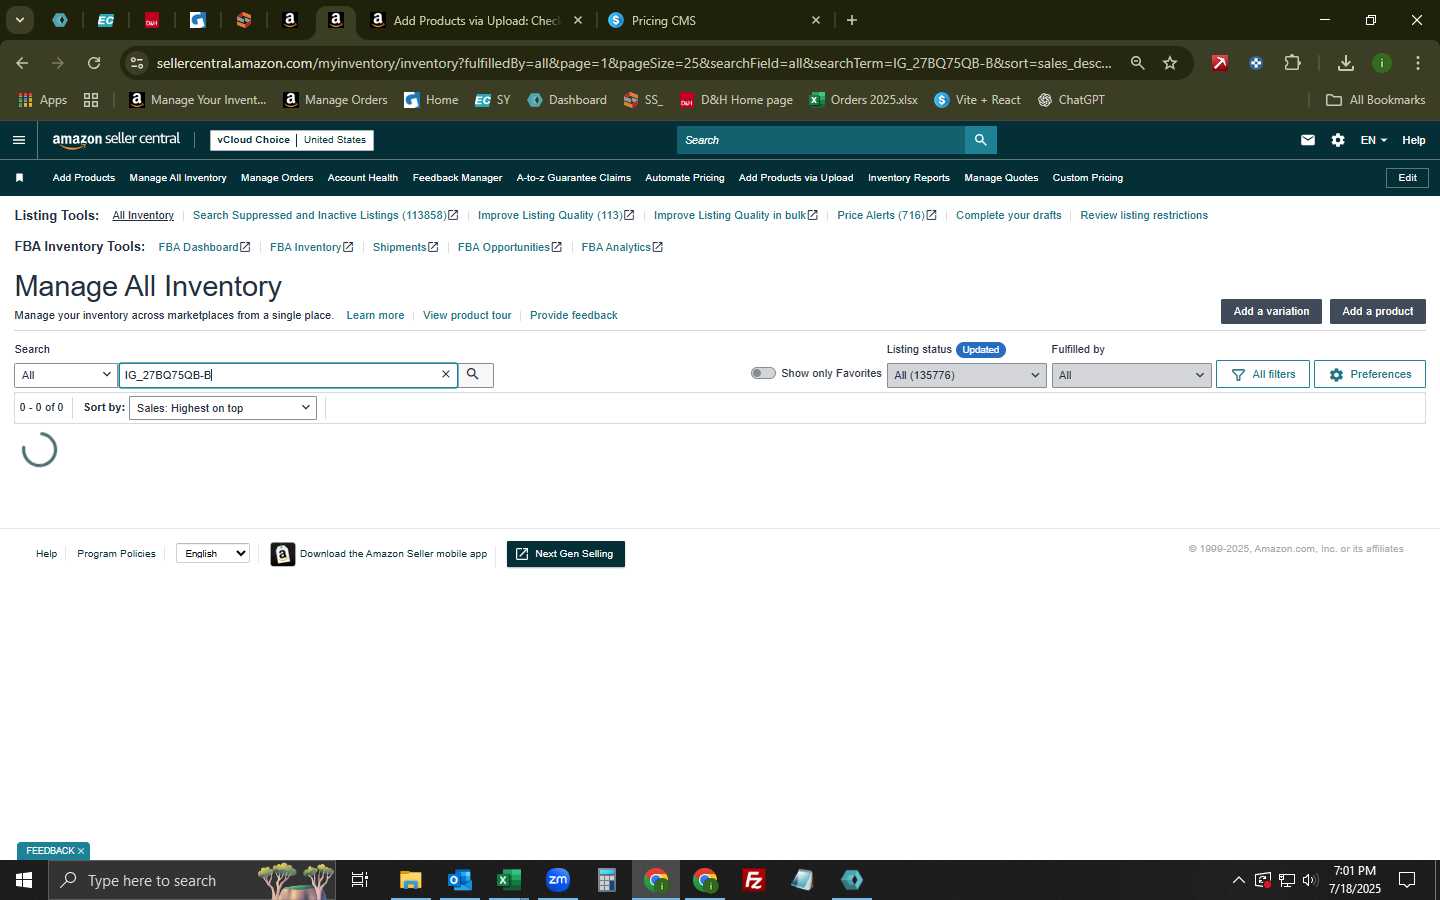Click Next Gen Selling button
The image size is (1440, 900).
click(x=566, y=554)
